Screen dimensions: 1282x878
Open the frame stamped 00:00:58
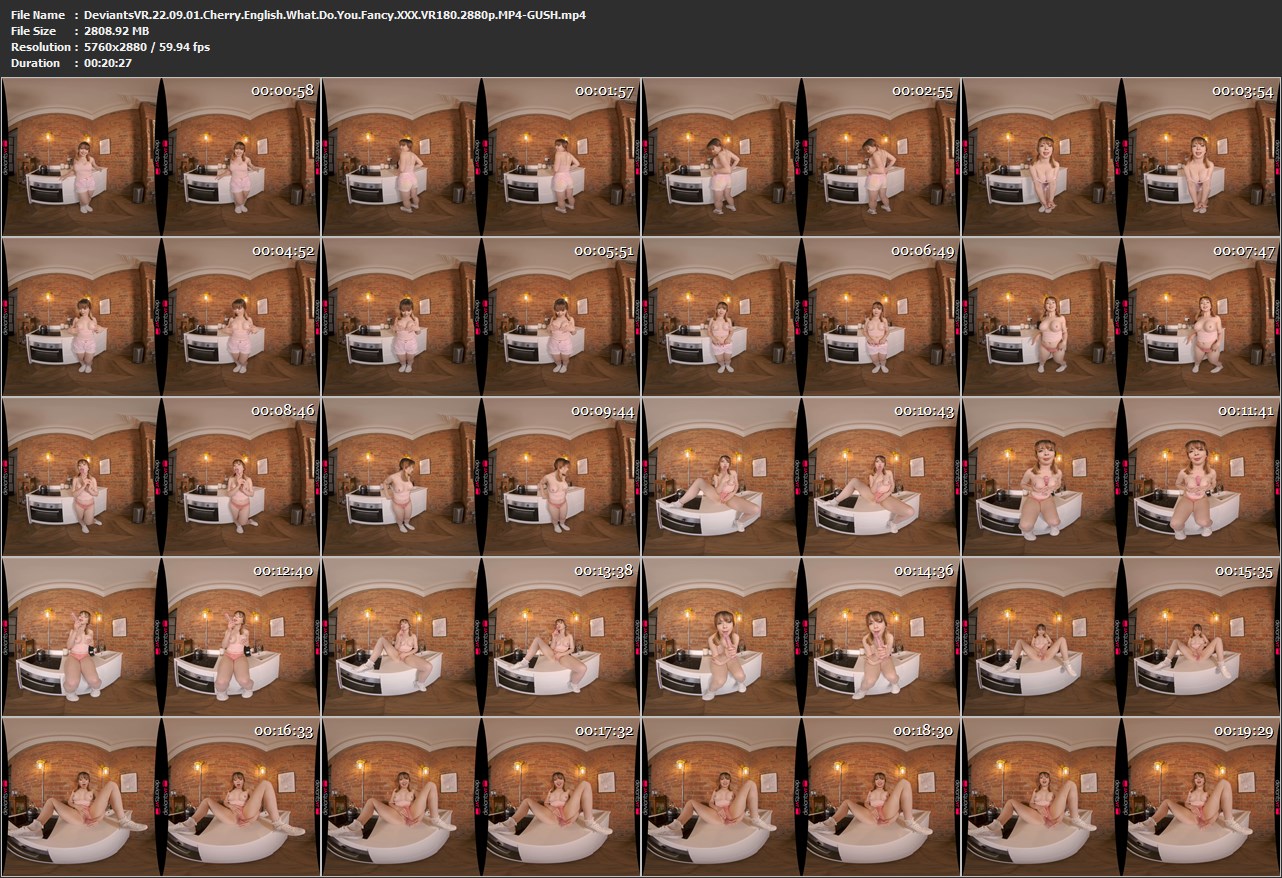[x=160, y=156]
